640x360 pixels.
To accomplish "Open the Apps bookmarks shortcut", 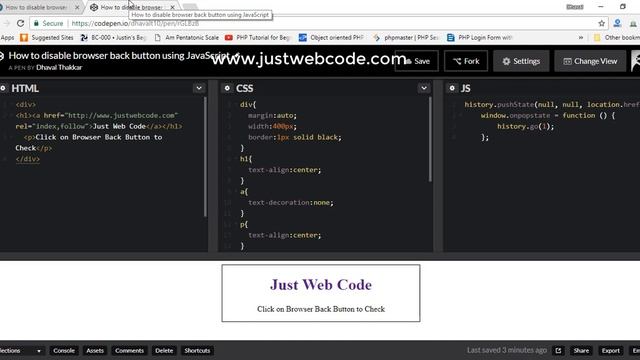I will pyautogui.click(x=7, y=38).
